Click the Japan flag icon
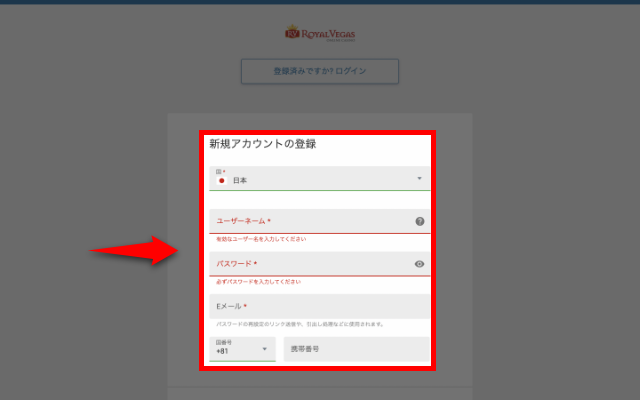640x400 pixels. (x=222, y=181)
